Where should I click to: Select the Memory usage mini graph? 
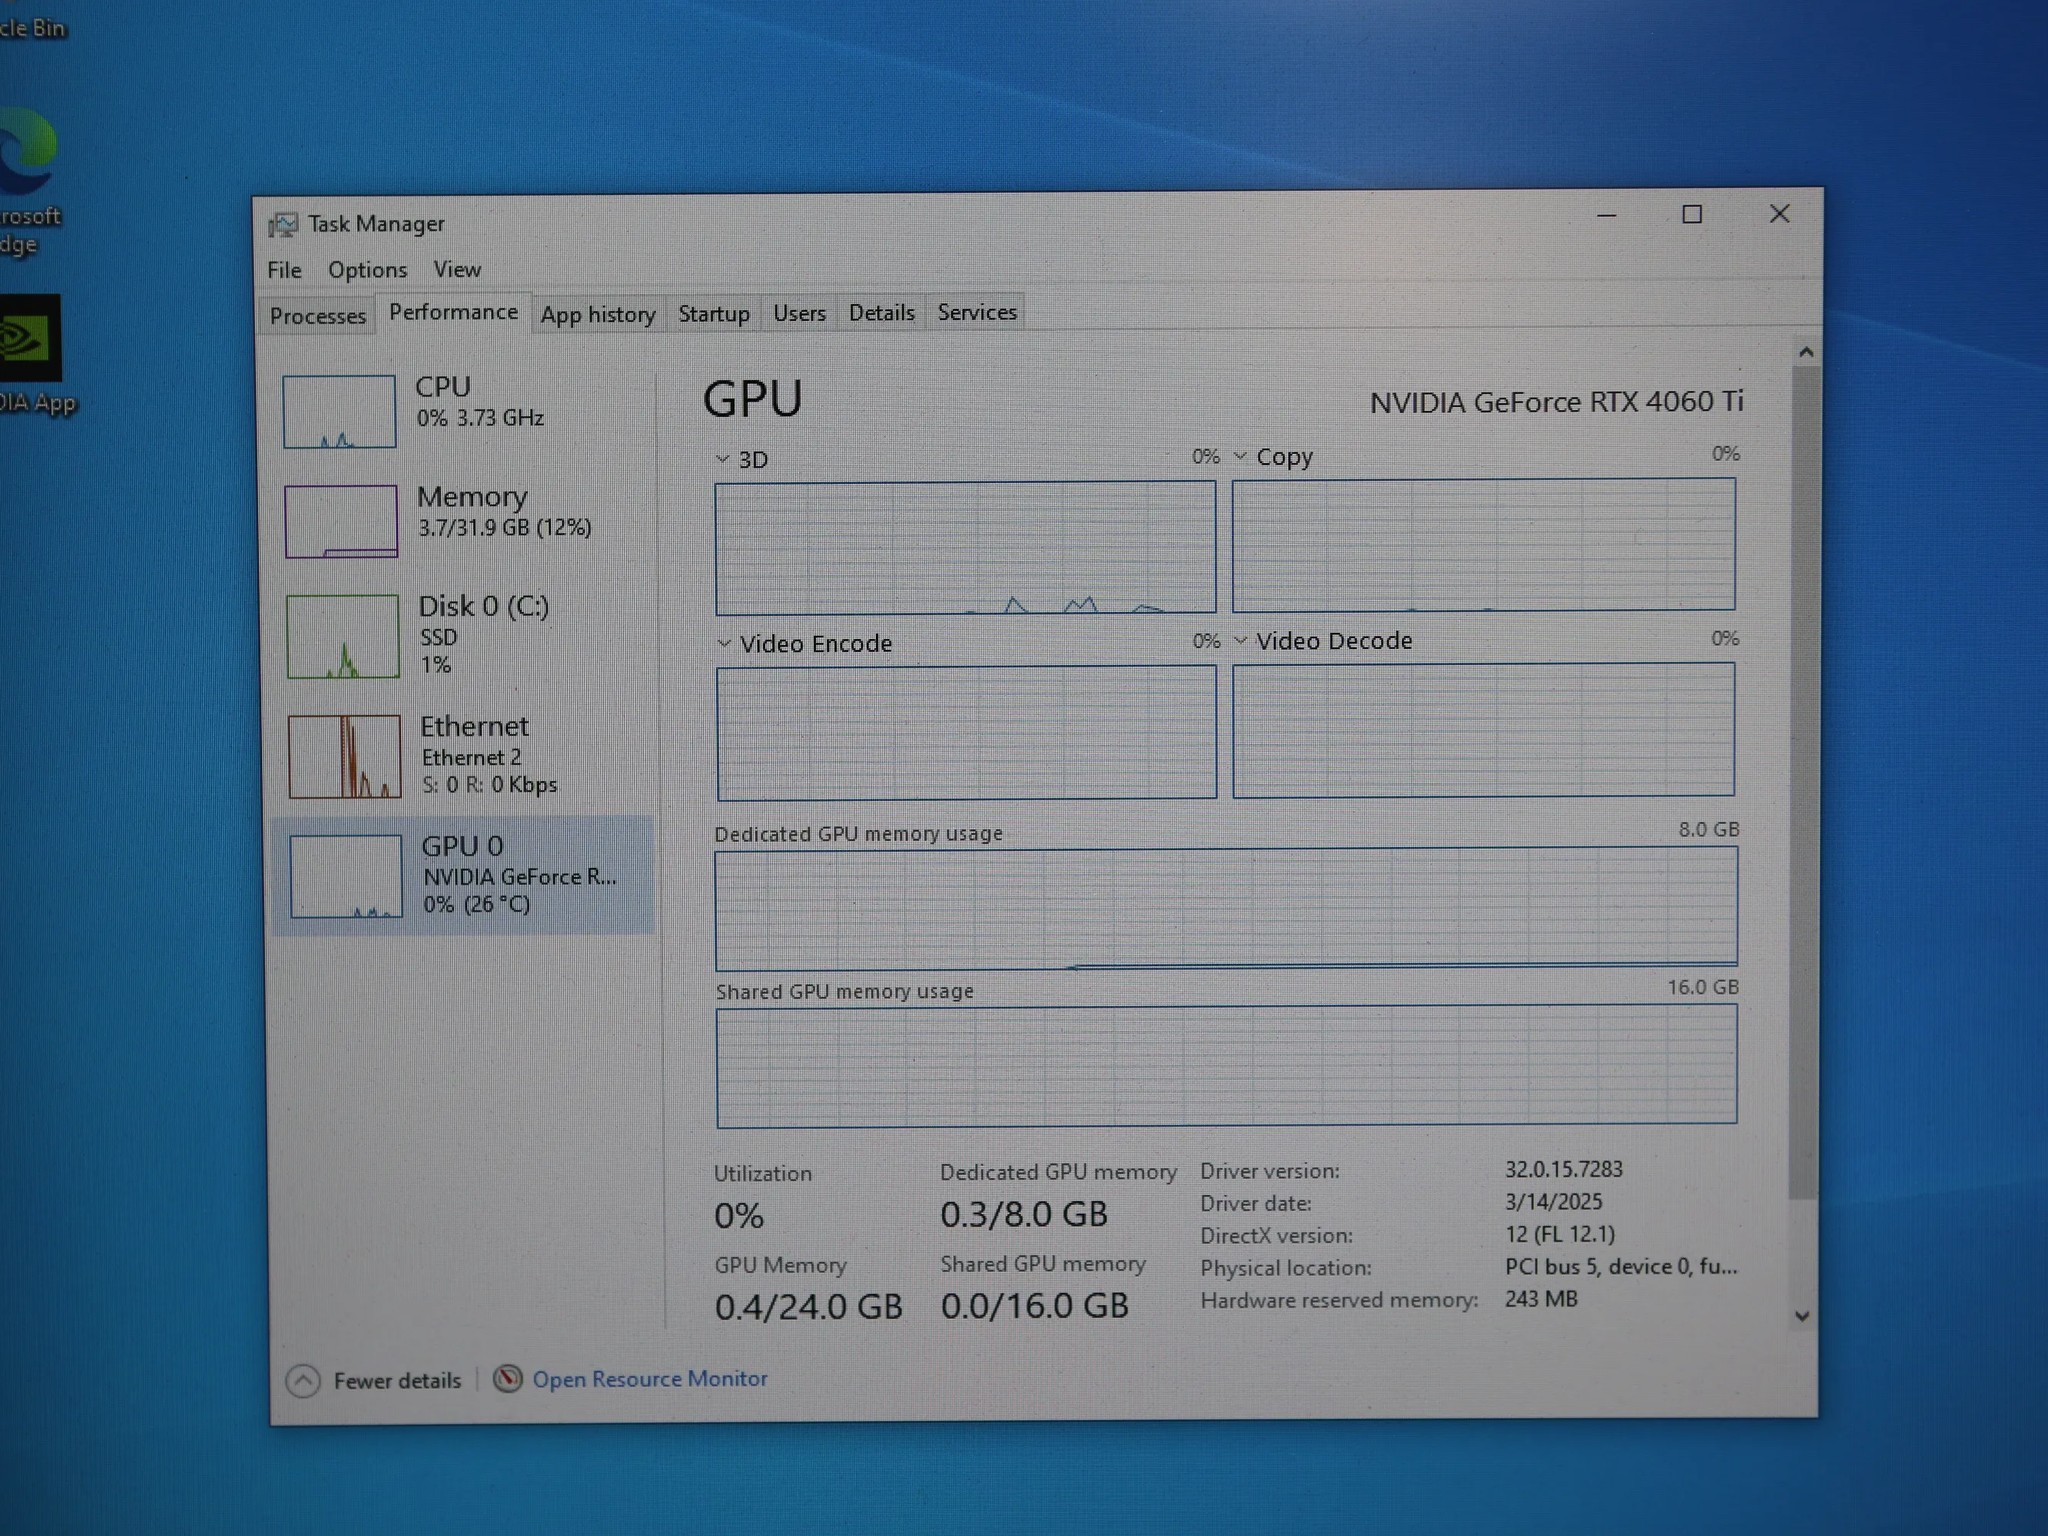click(x=341, y=521)
